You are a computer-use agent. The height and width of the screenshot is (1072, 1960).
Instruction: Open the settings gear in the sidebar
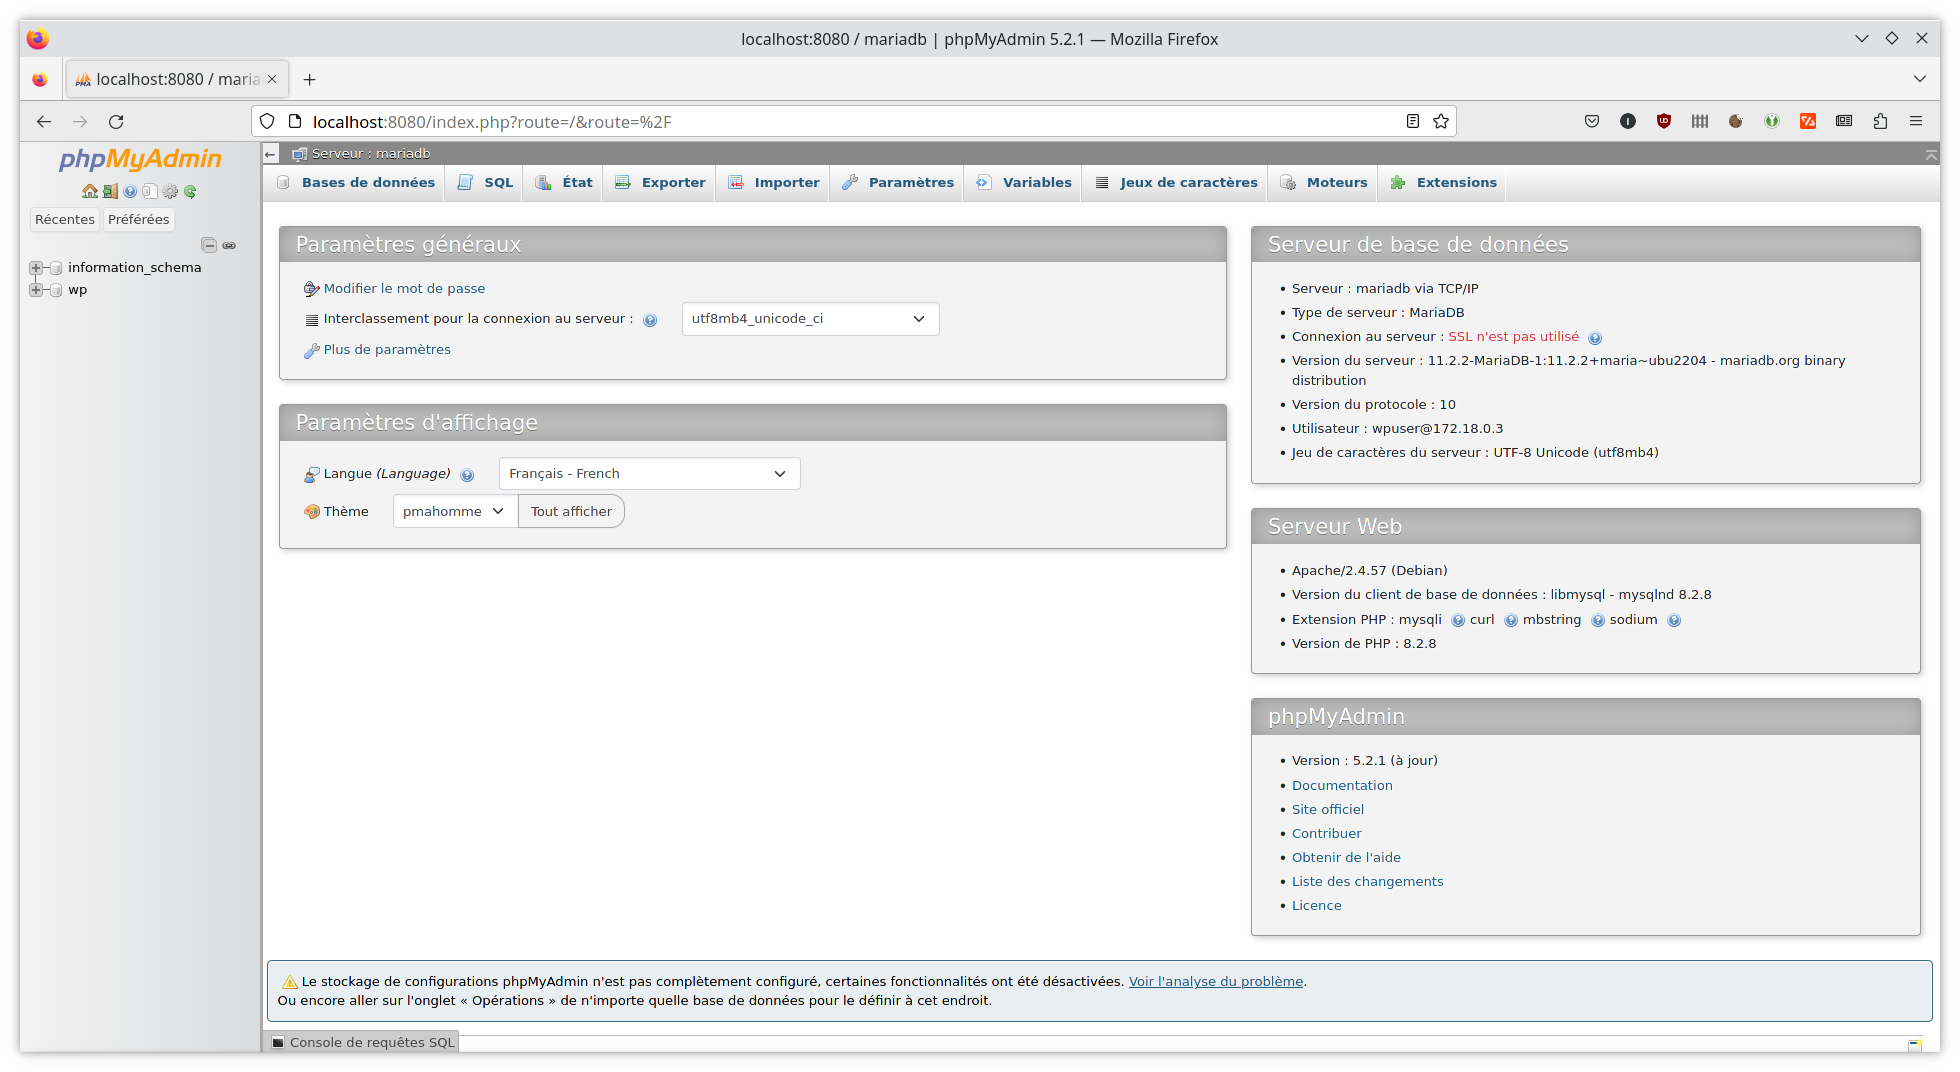tap(170, 191)
